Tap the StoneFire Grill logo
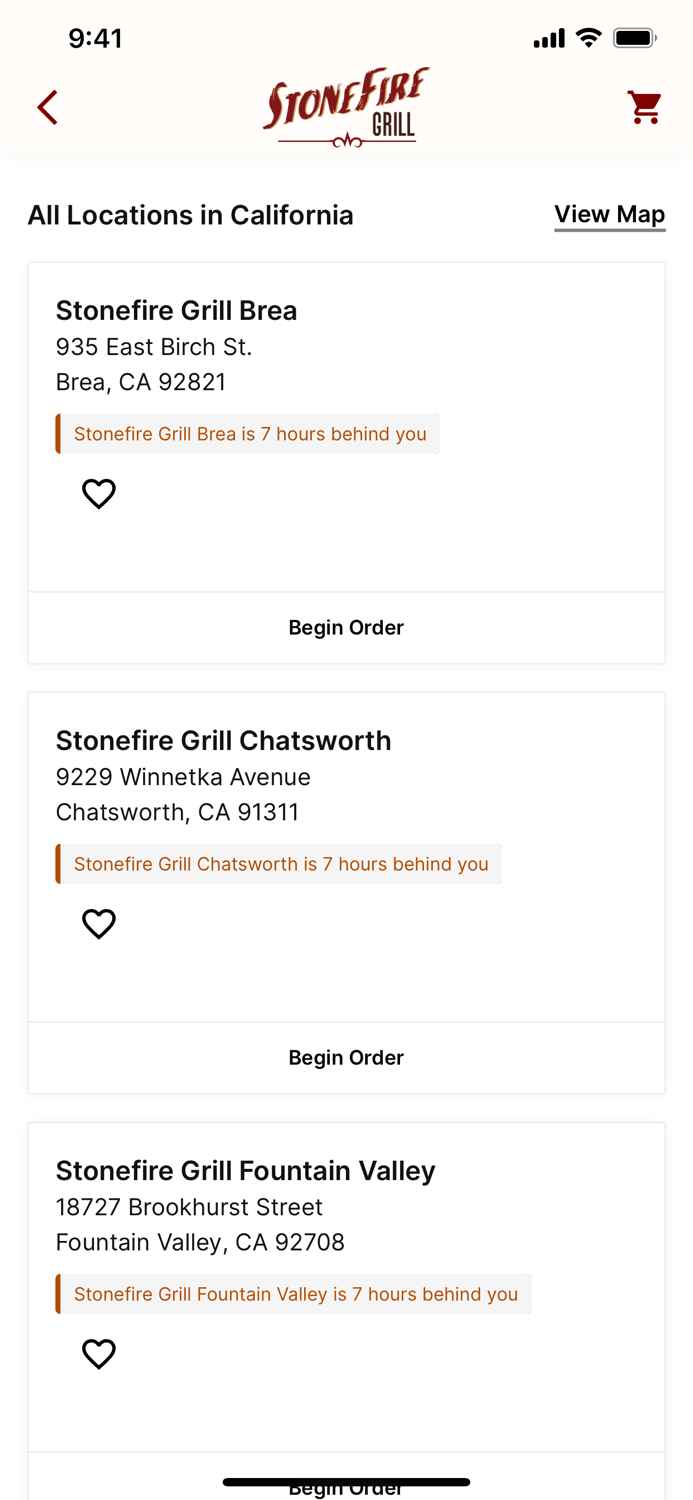Viewport: 693px width, 1500px height. coord(346,105)
